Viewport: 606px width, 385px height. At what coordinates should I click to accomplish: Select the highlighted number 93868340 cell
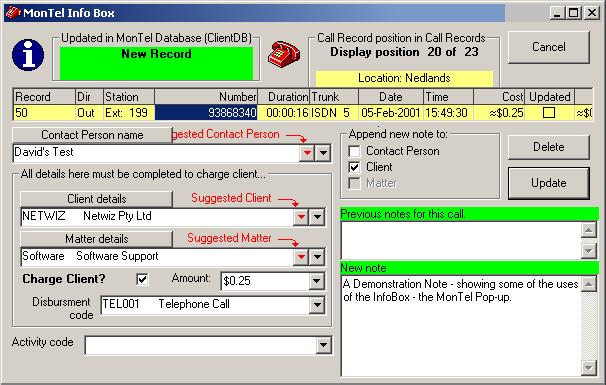206,113
